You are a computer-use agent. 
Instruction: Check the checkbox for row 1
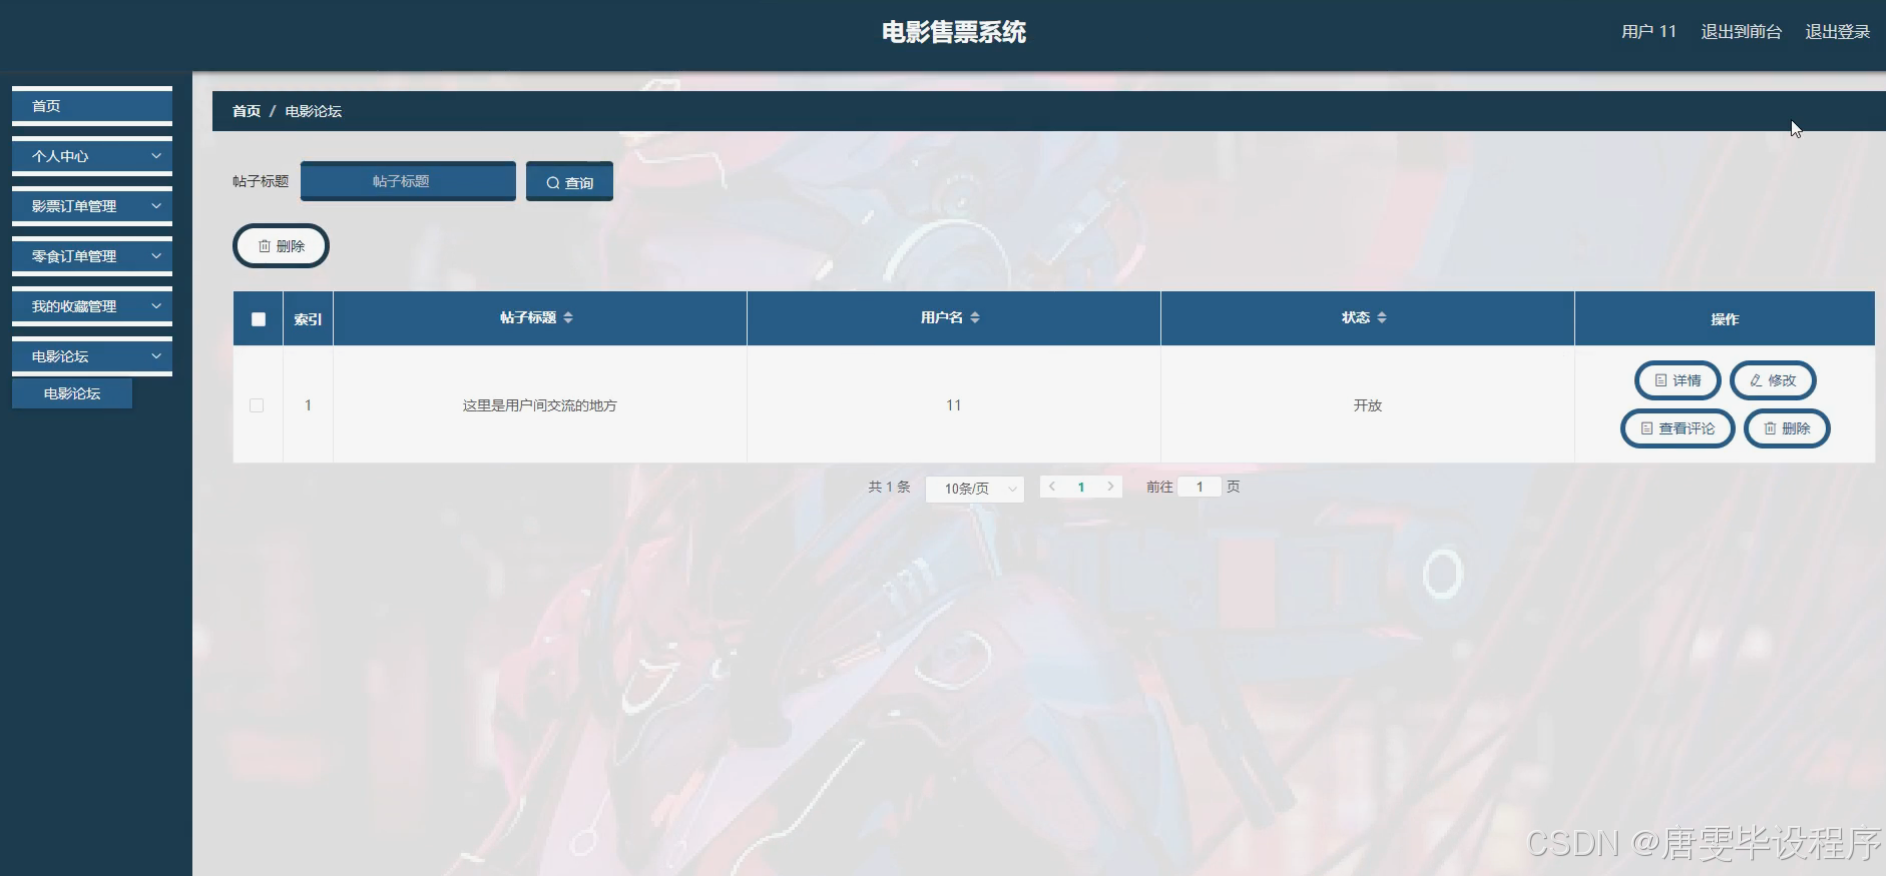pos(257,405)
